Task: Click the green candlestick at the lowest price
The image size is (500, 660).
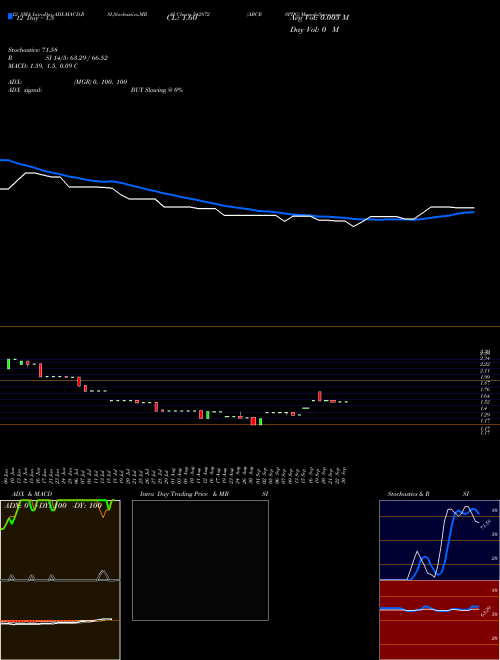Action: (x=261, y=422)
